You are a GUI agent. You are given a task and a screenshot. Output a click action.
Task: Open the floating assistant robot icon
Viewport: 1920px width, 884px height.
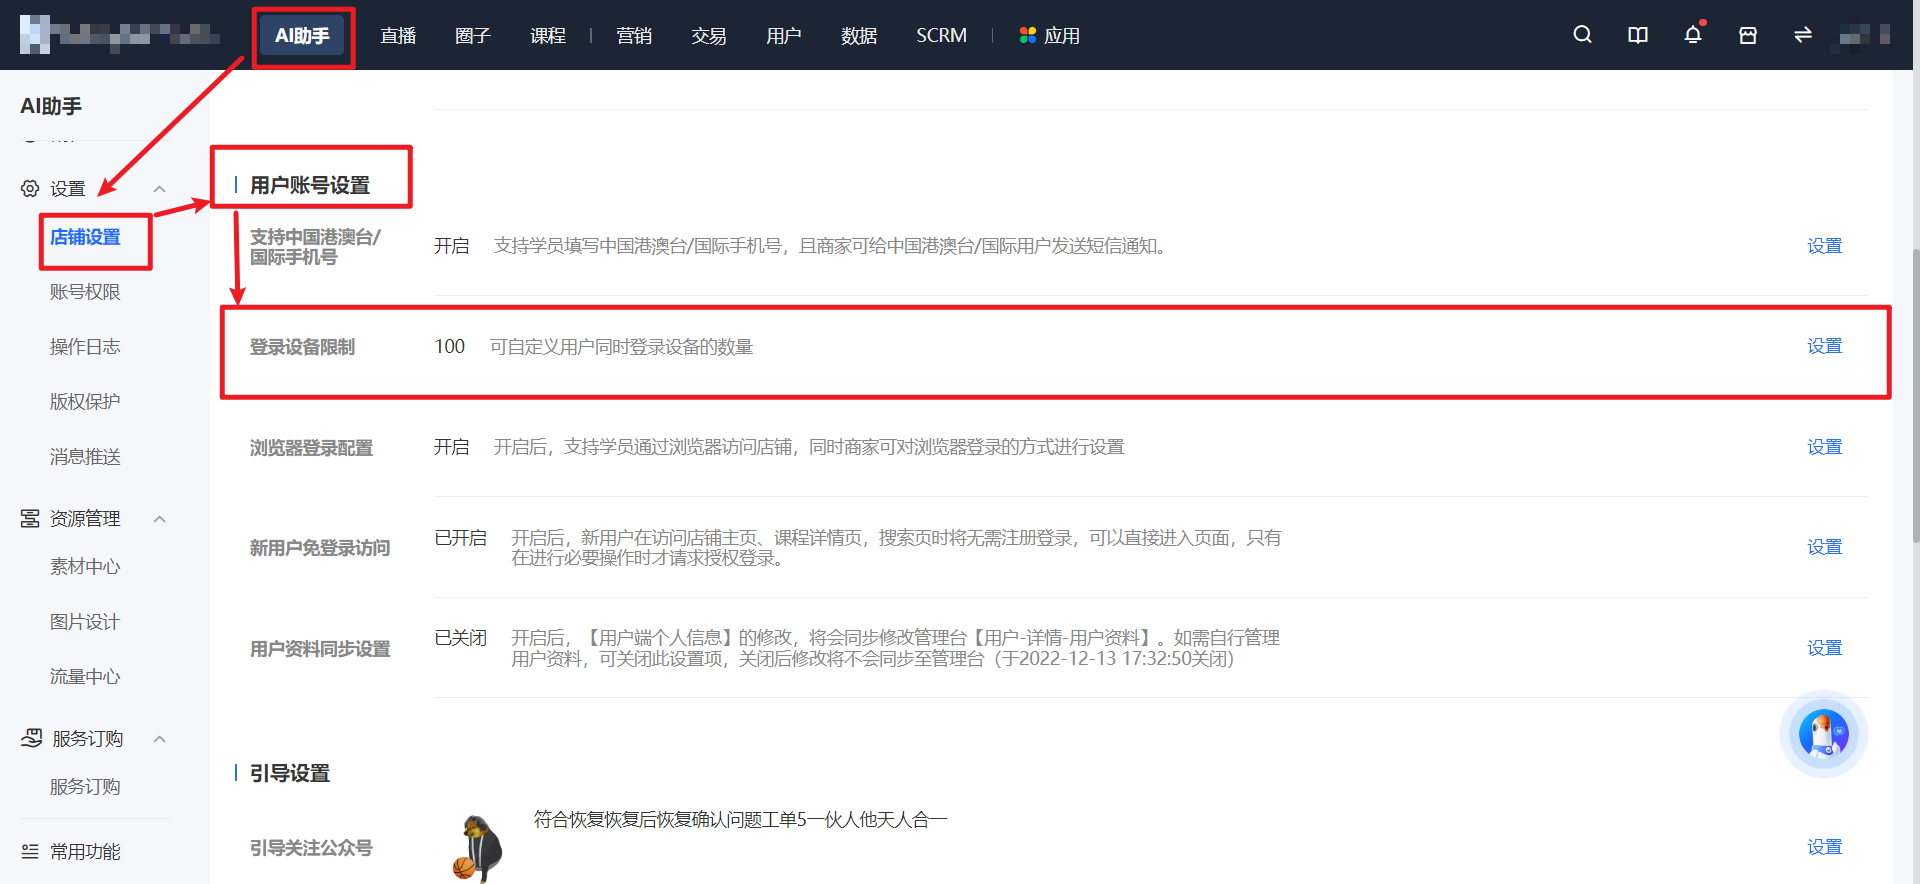pos(1823,734)
